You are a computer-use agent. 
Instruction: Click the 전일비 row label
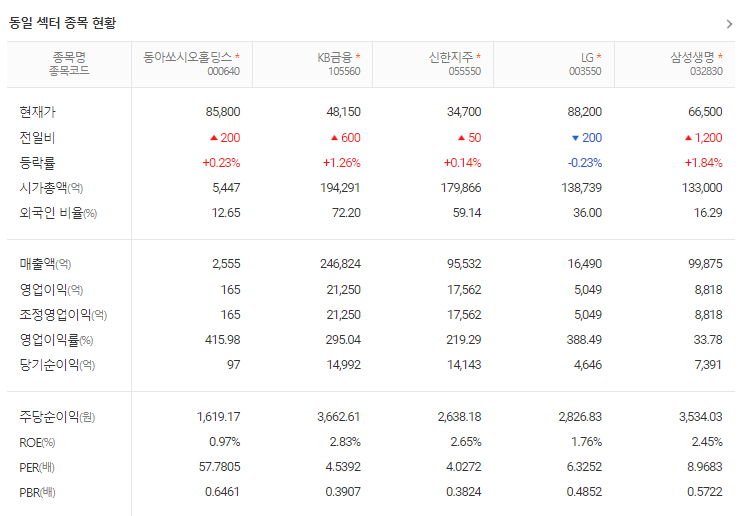click(37, 138)
